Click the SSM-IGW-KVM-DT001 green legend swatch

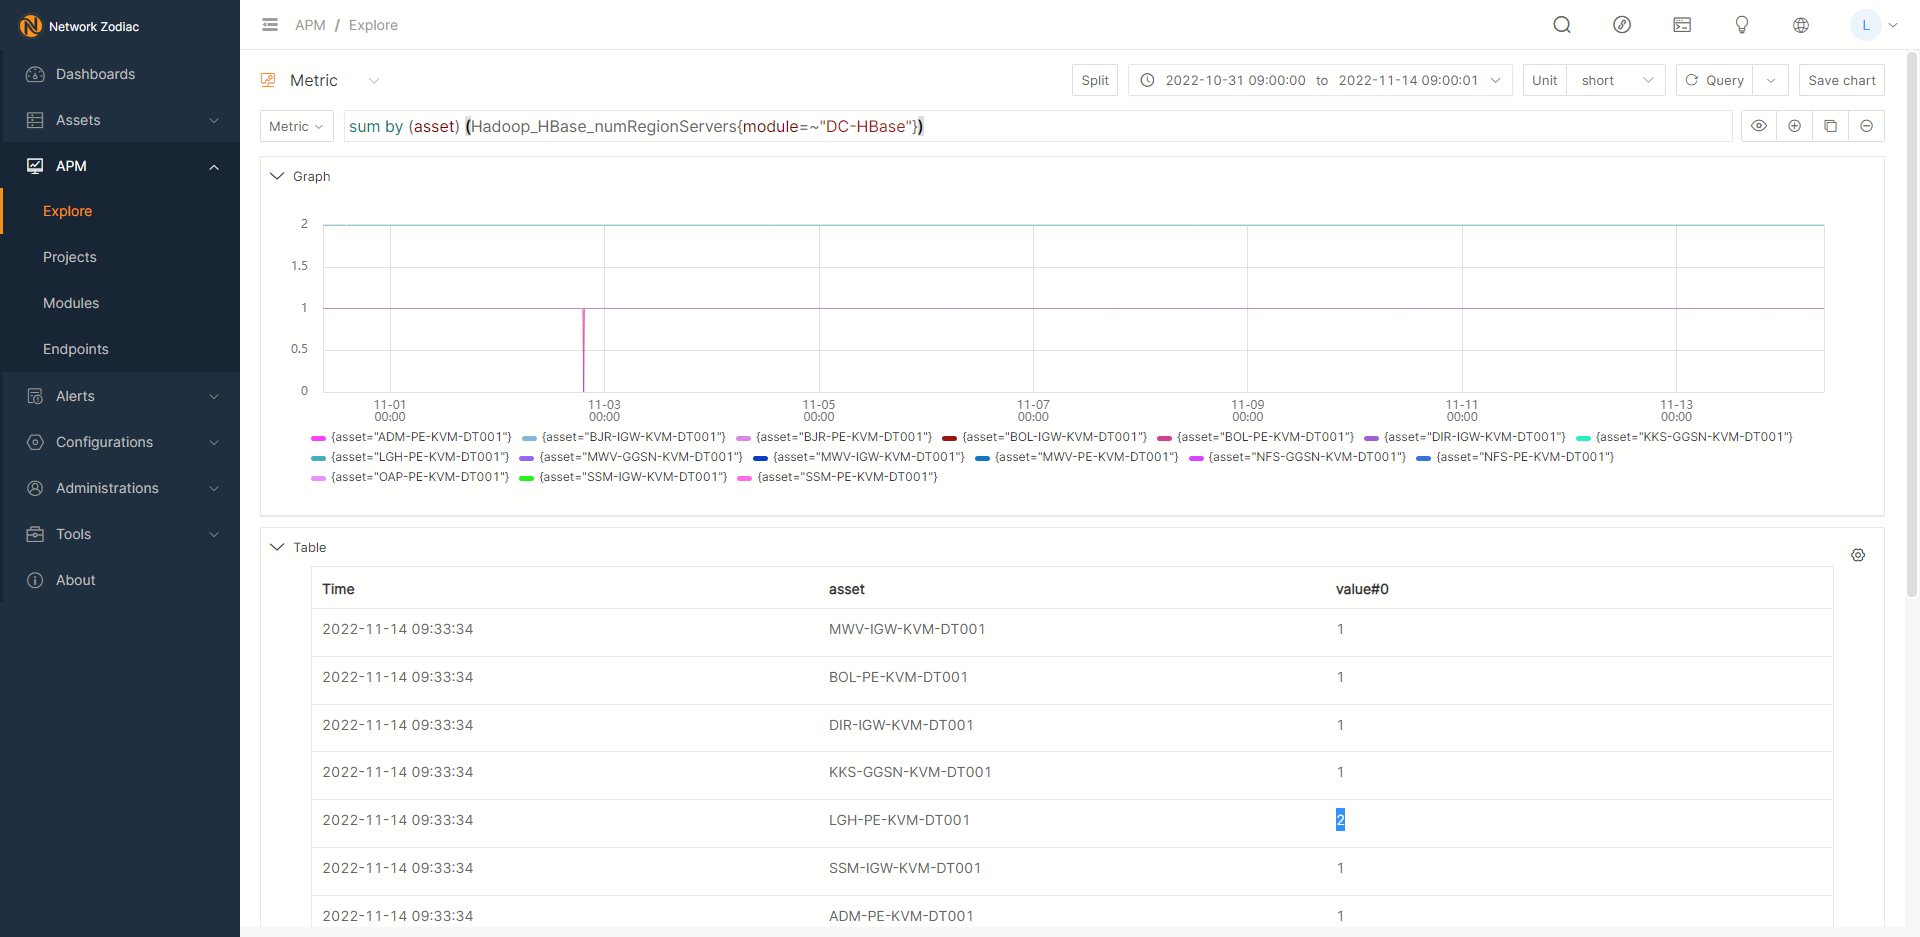tap(526, 478)
